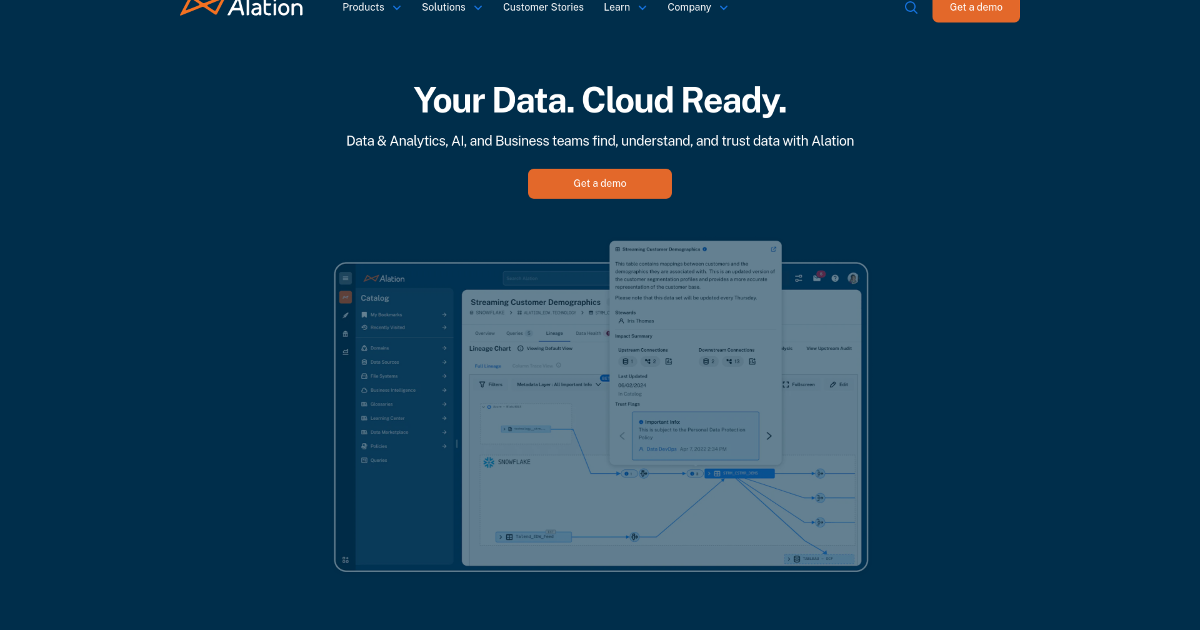Click the orange Get a demo button below the headline
The image size is (1200, 630).
(x=600, y=183)
